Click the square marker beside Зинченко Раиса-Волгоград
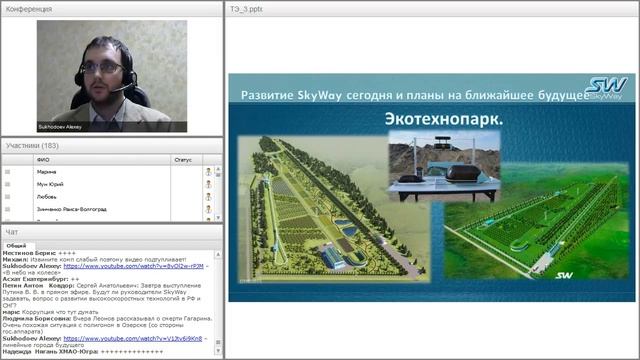Viewport: 640px width, 360px height. click(x=7, y=209)
